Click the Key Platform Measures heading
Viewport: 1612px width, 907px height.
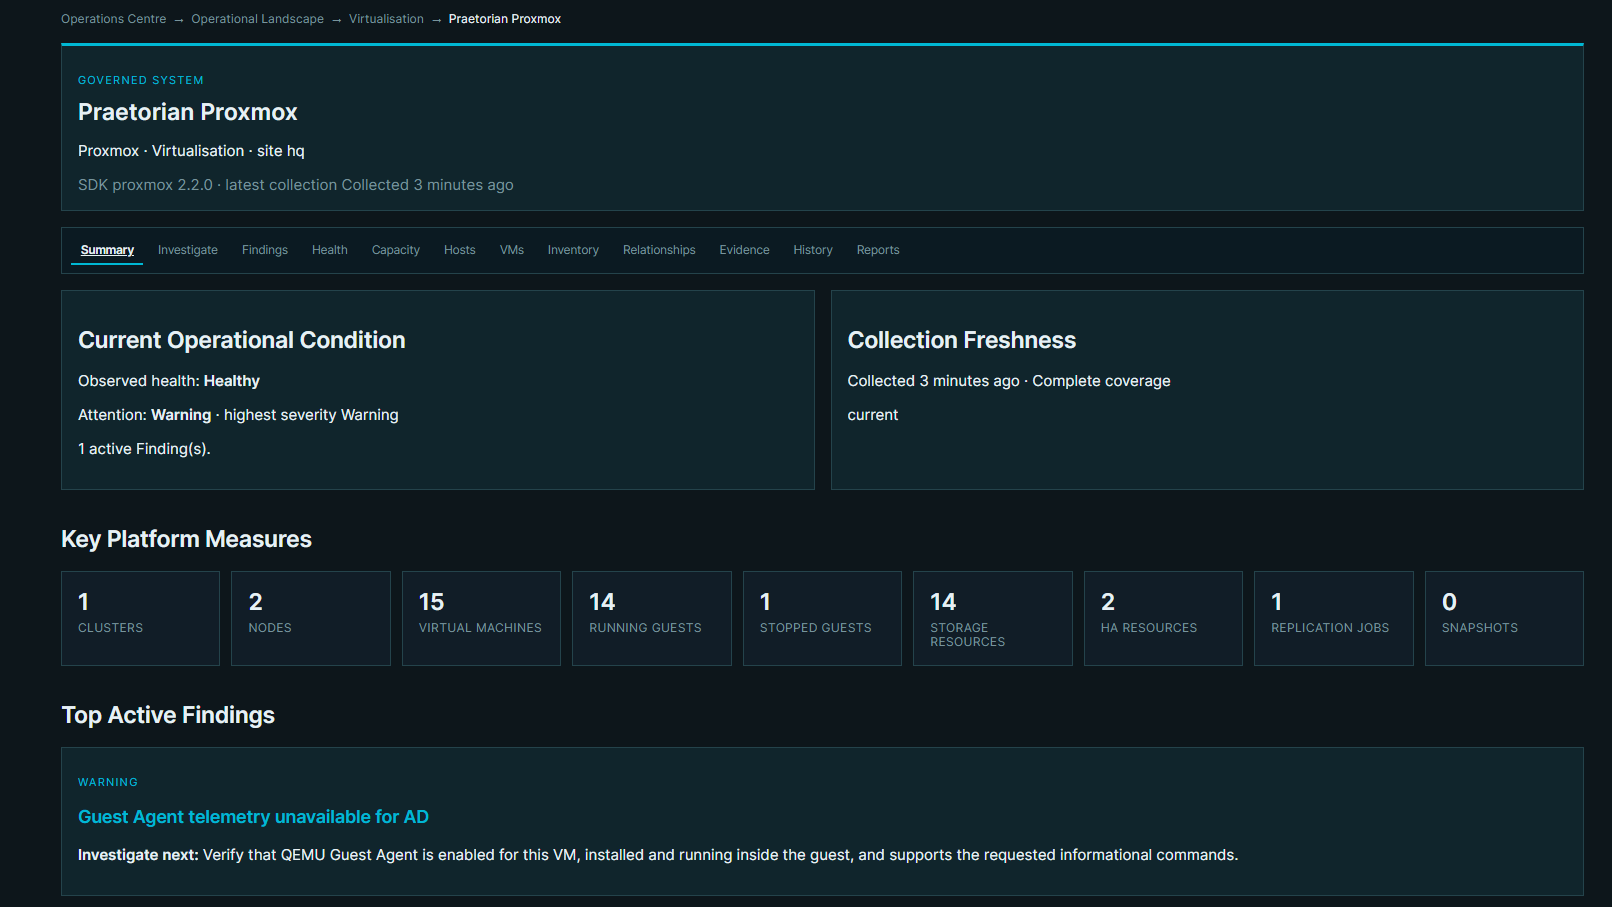pos(187,539)
